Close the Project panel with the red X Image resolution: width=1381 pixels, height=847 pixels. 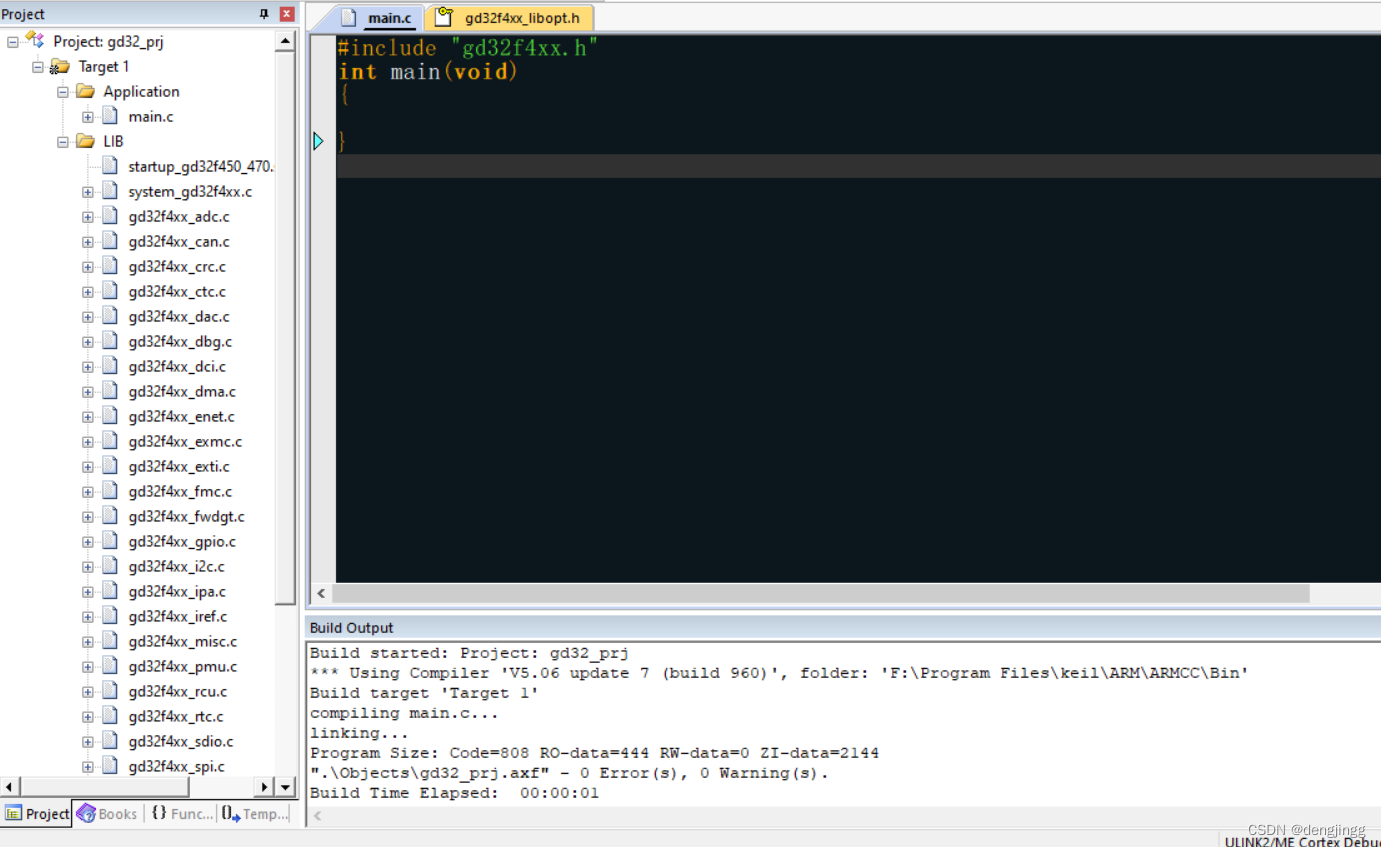[287, 14]
